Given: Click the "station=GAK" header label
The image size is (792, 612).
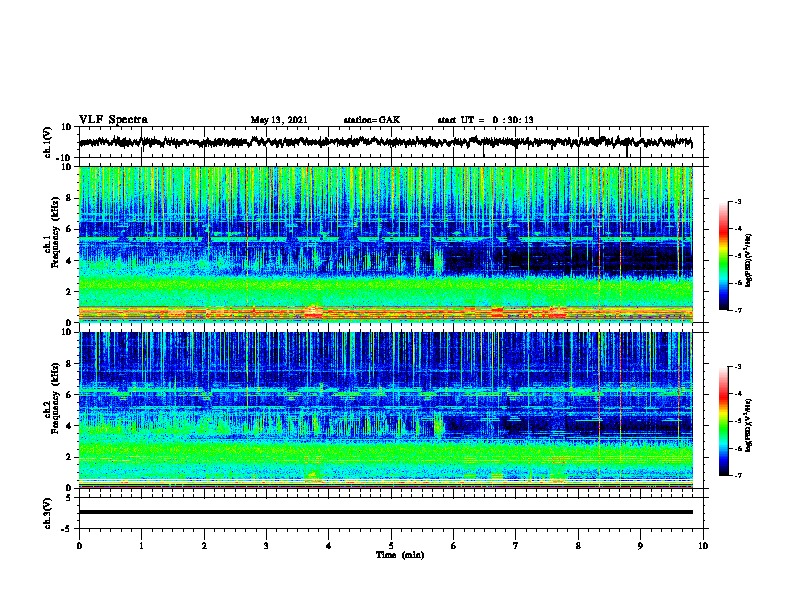Looking at the screenshot, I should coord(372,120).
